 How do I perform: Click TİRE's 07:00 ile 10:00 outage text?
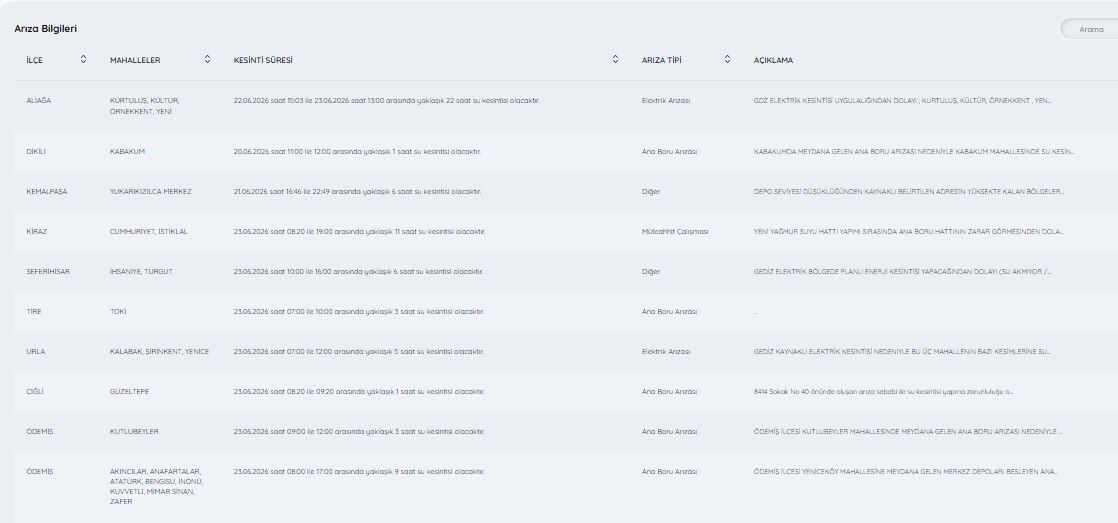359,311
